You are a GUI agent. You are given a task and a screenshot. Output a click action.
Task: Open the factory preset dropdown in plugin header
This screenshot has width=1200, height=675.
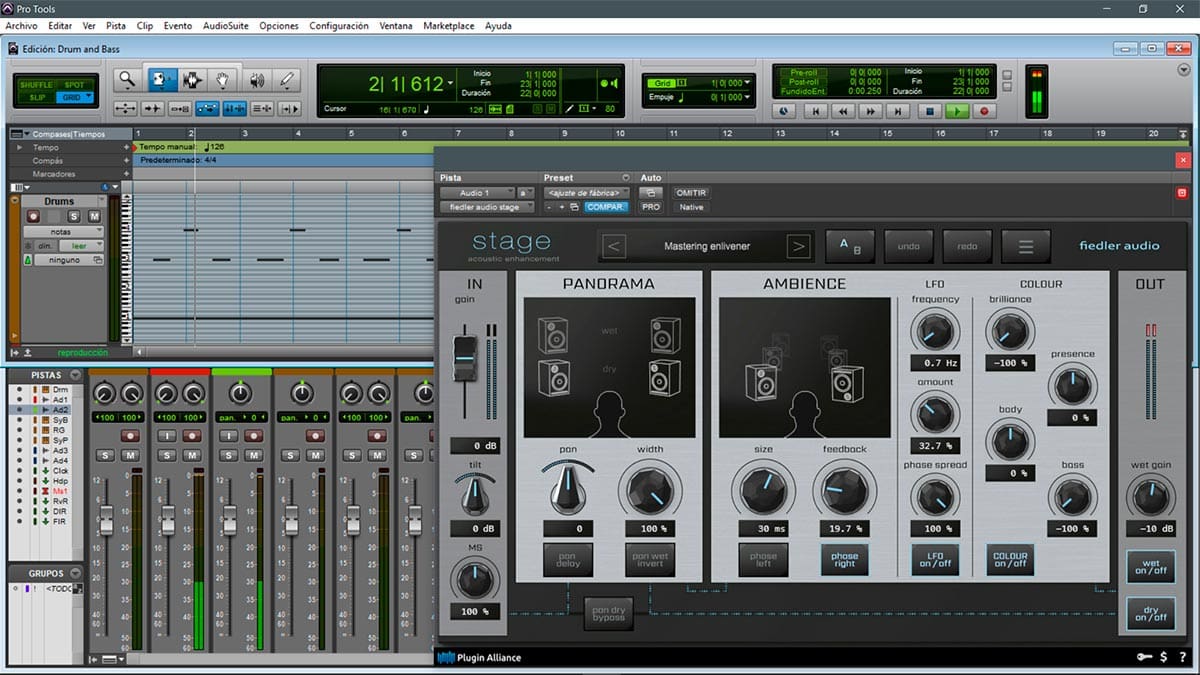click(x=587, y=193)
